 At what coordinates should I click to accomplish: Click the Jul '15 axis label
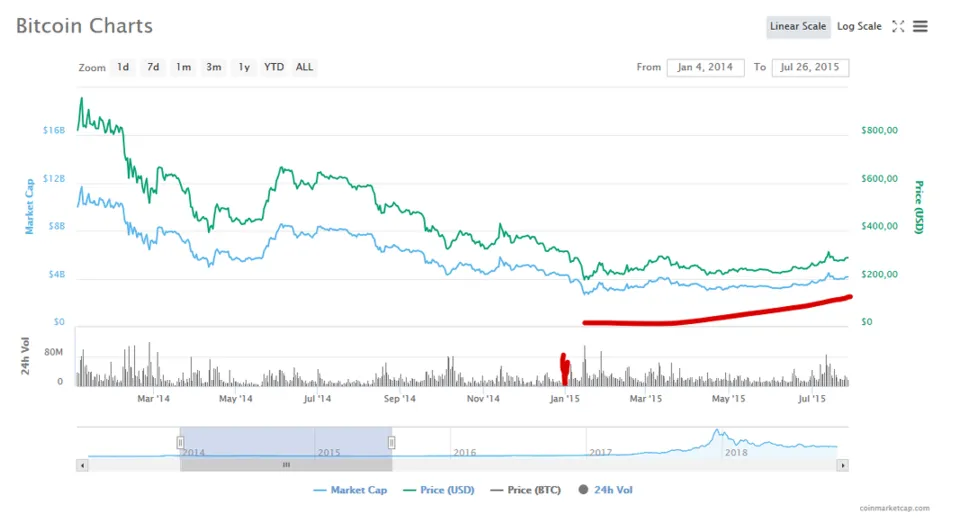click(x=812, y=399)
